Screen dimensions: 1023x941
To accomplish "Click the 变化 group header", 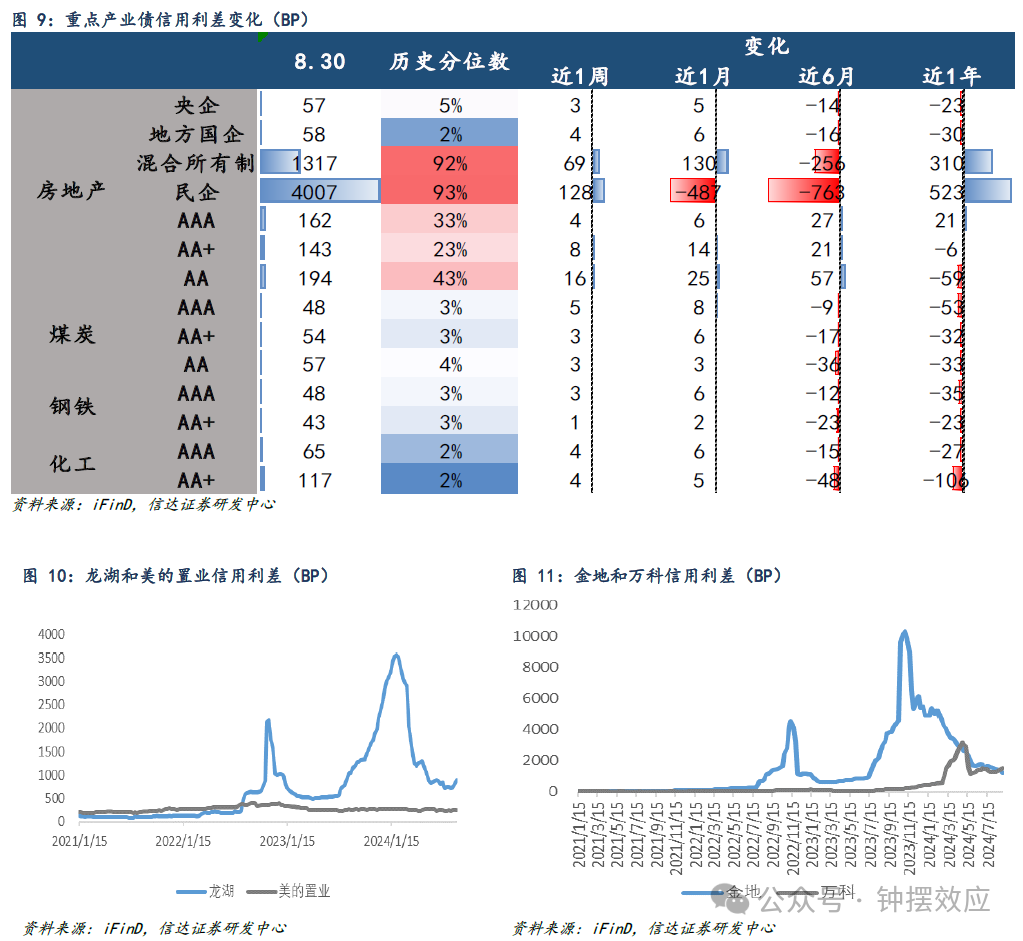I will [x=767, y=46].
